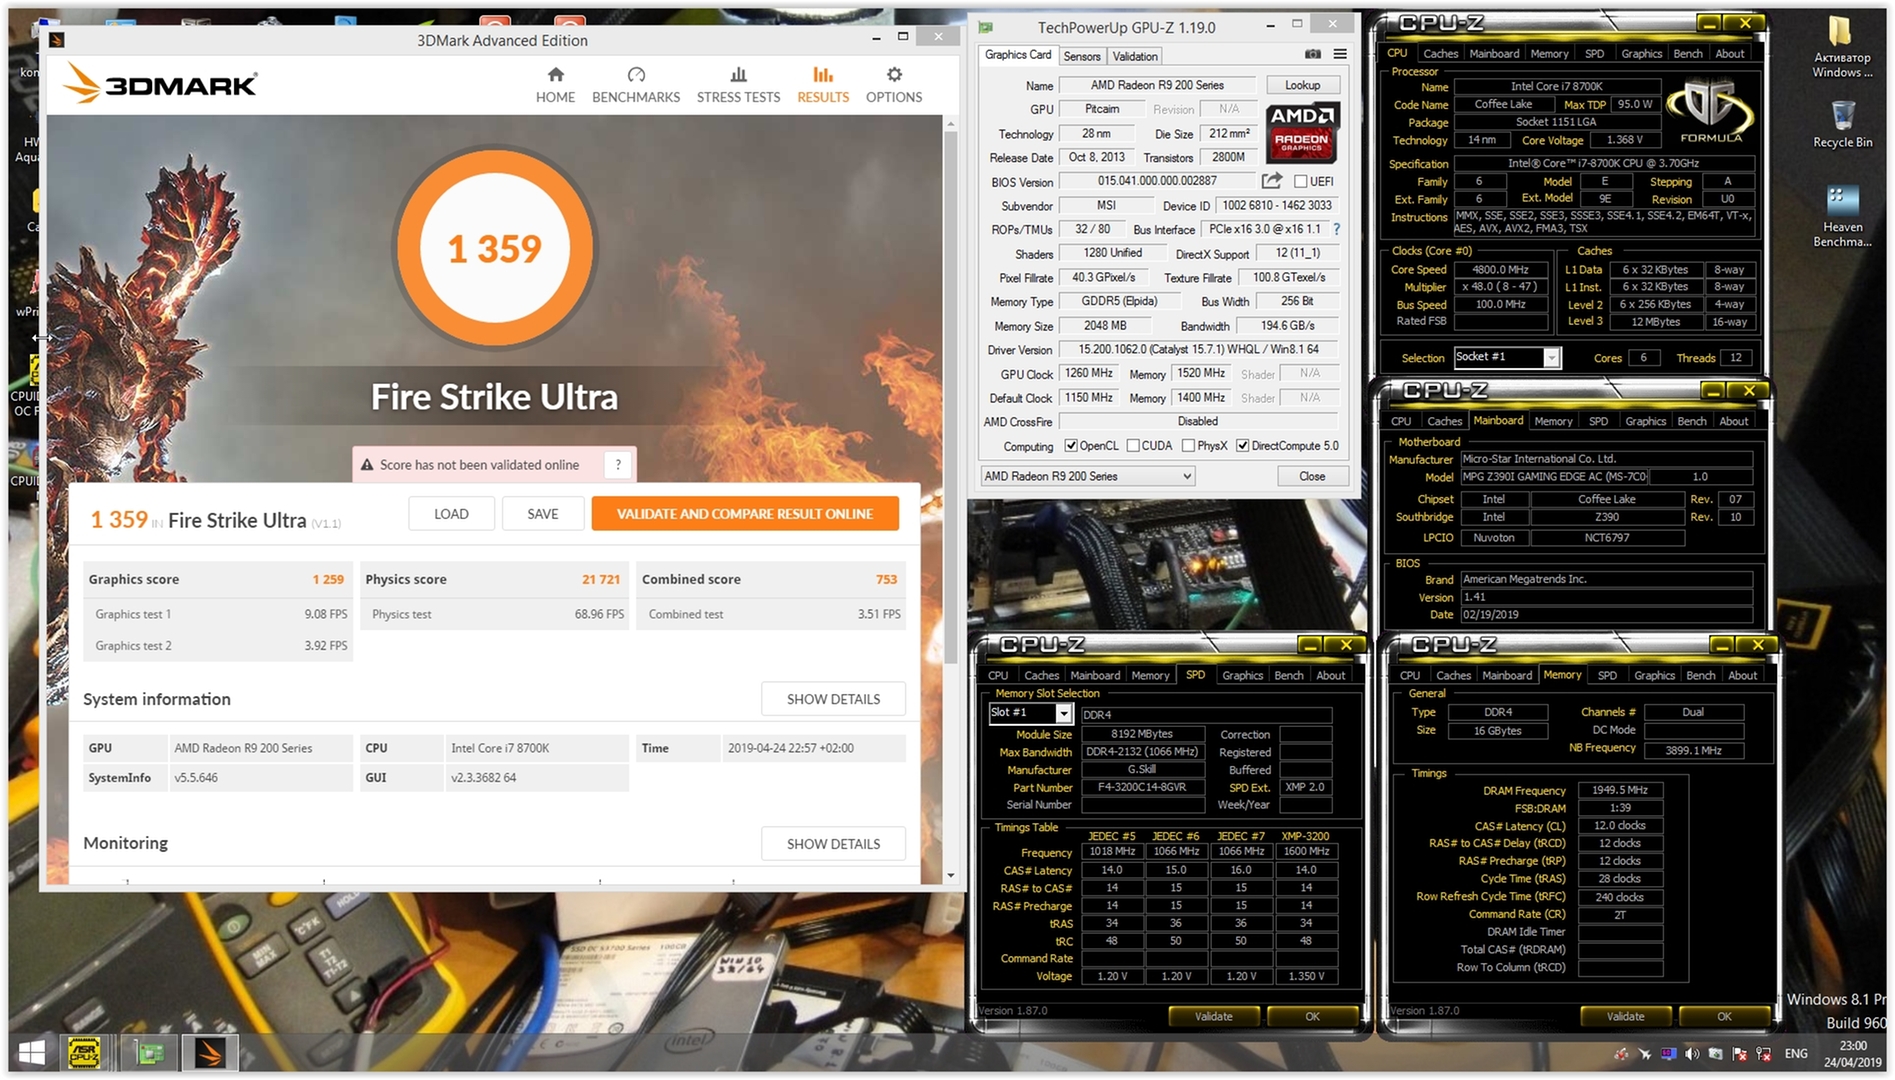This screenshot has height=1080, width=1895.
Task: Click OK in CPU-Z SPD window
Action: tap(1312, 1017)
